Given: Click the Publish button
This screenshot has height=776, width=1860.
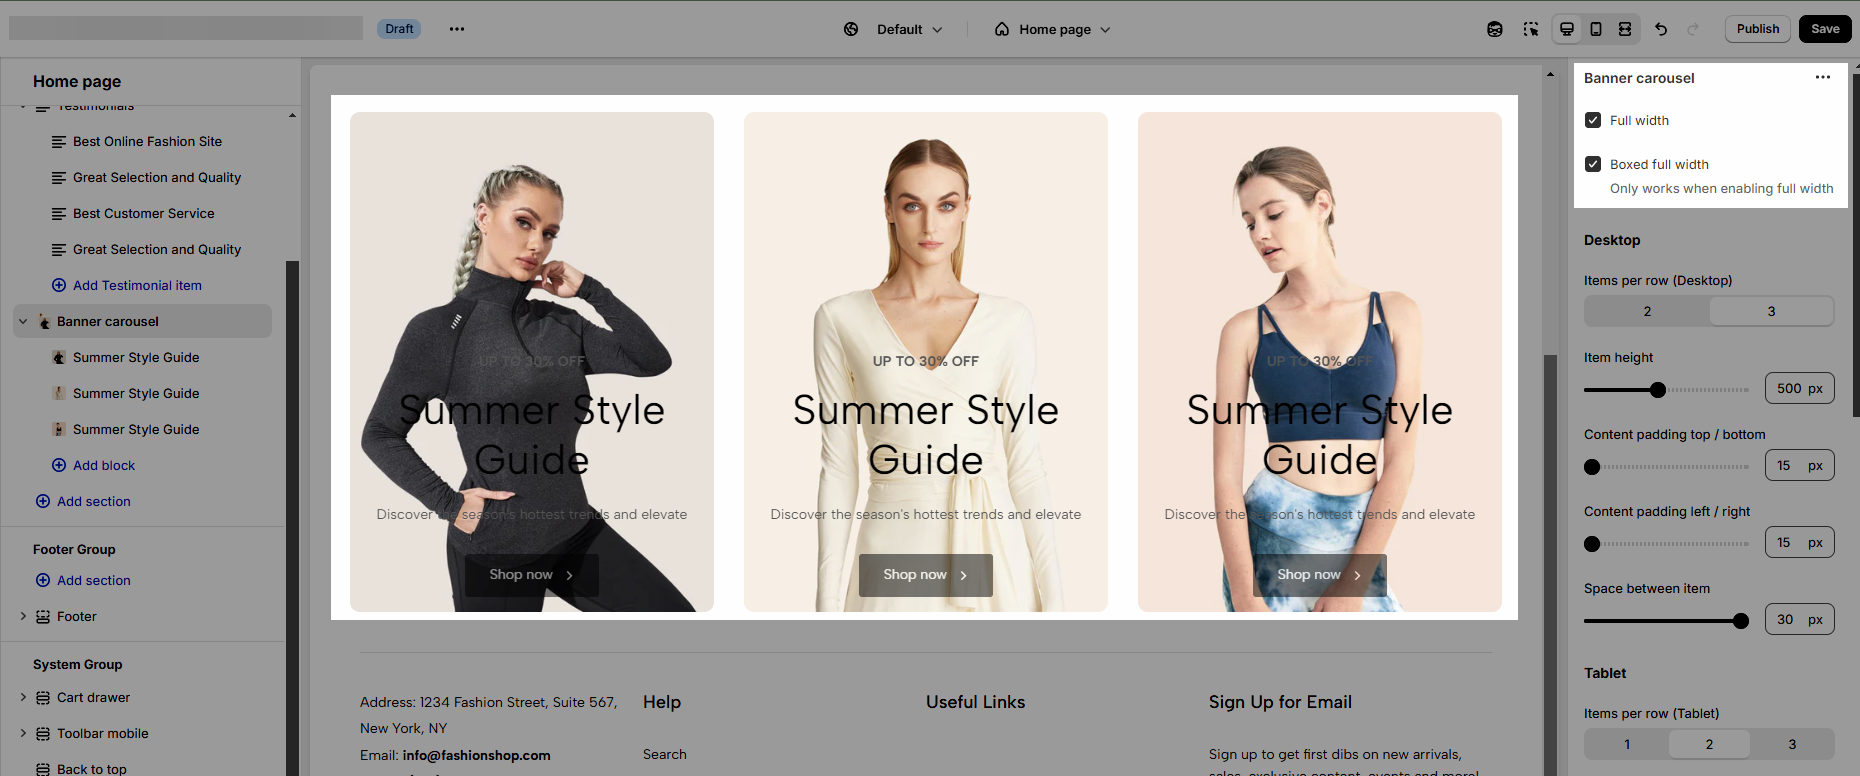Looking at the screenshot, I should (1757, 29).
